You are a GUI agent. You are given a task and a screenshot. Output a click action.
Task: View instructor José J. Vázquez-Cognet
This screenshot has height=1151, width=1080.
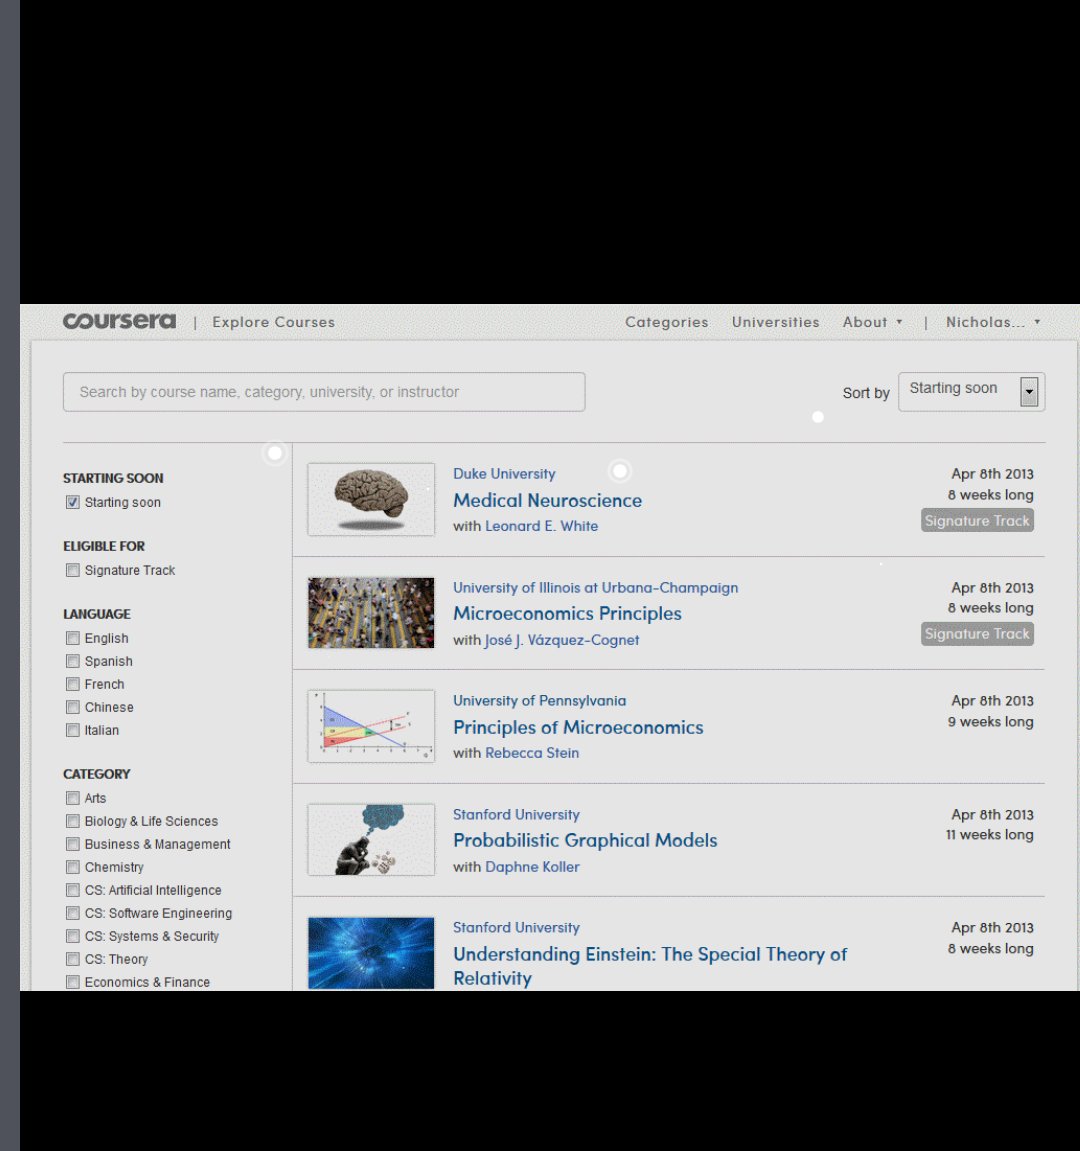[x=562, y=640]
